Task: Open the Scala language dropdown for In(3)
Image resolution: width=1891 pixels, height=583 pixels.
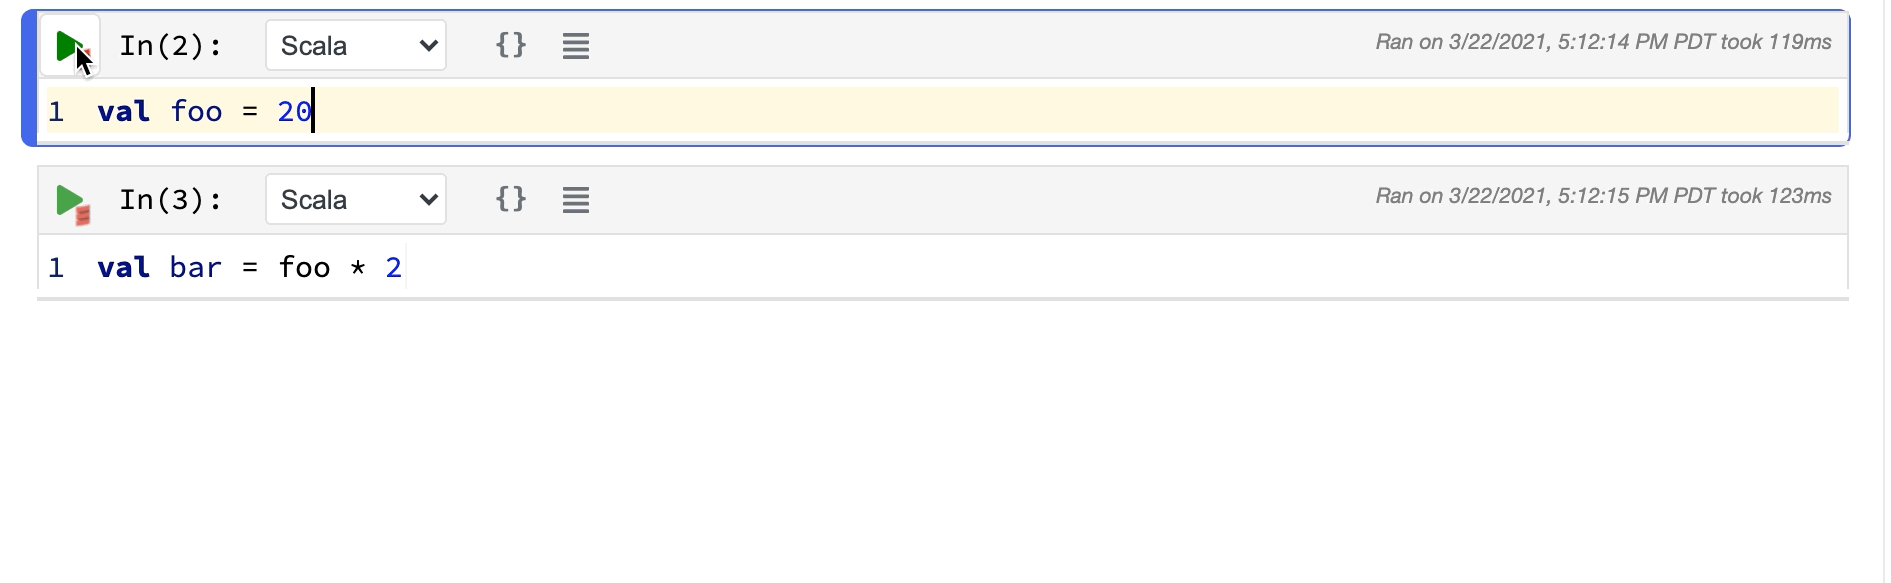Action: [x=356, y=200]
